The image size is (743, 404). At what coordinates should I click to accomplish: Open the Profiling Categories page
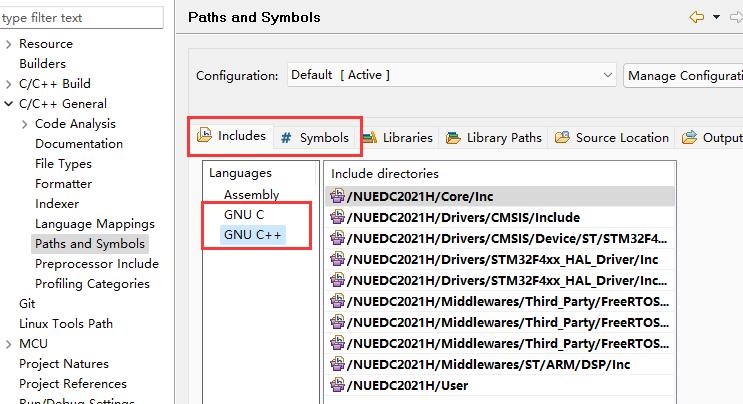point(92,284)
